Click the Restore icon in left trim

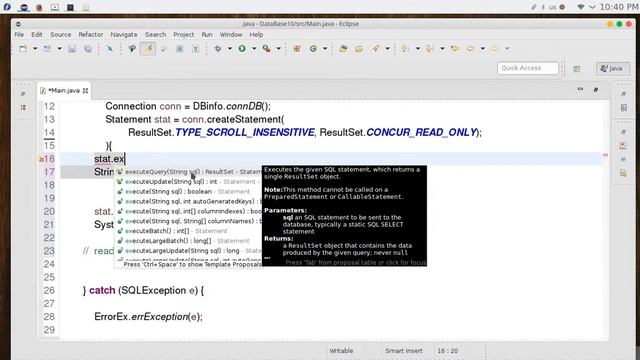(x=23, y=94)
